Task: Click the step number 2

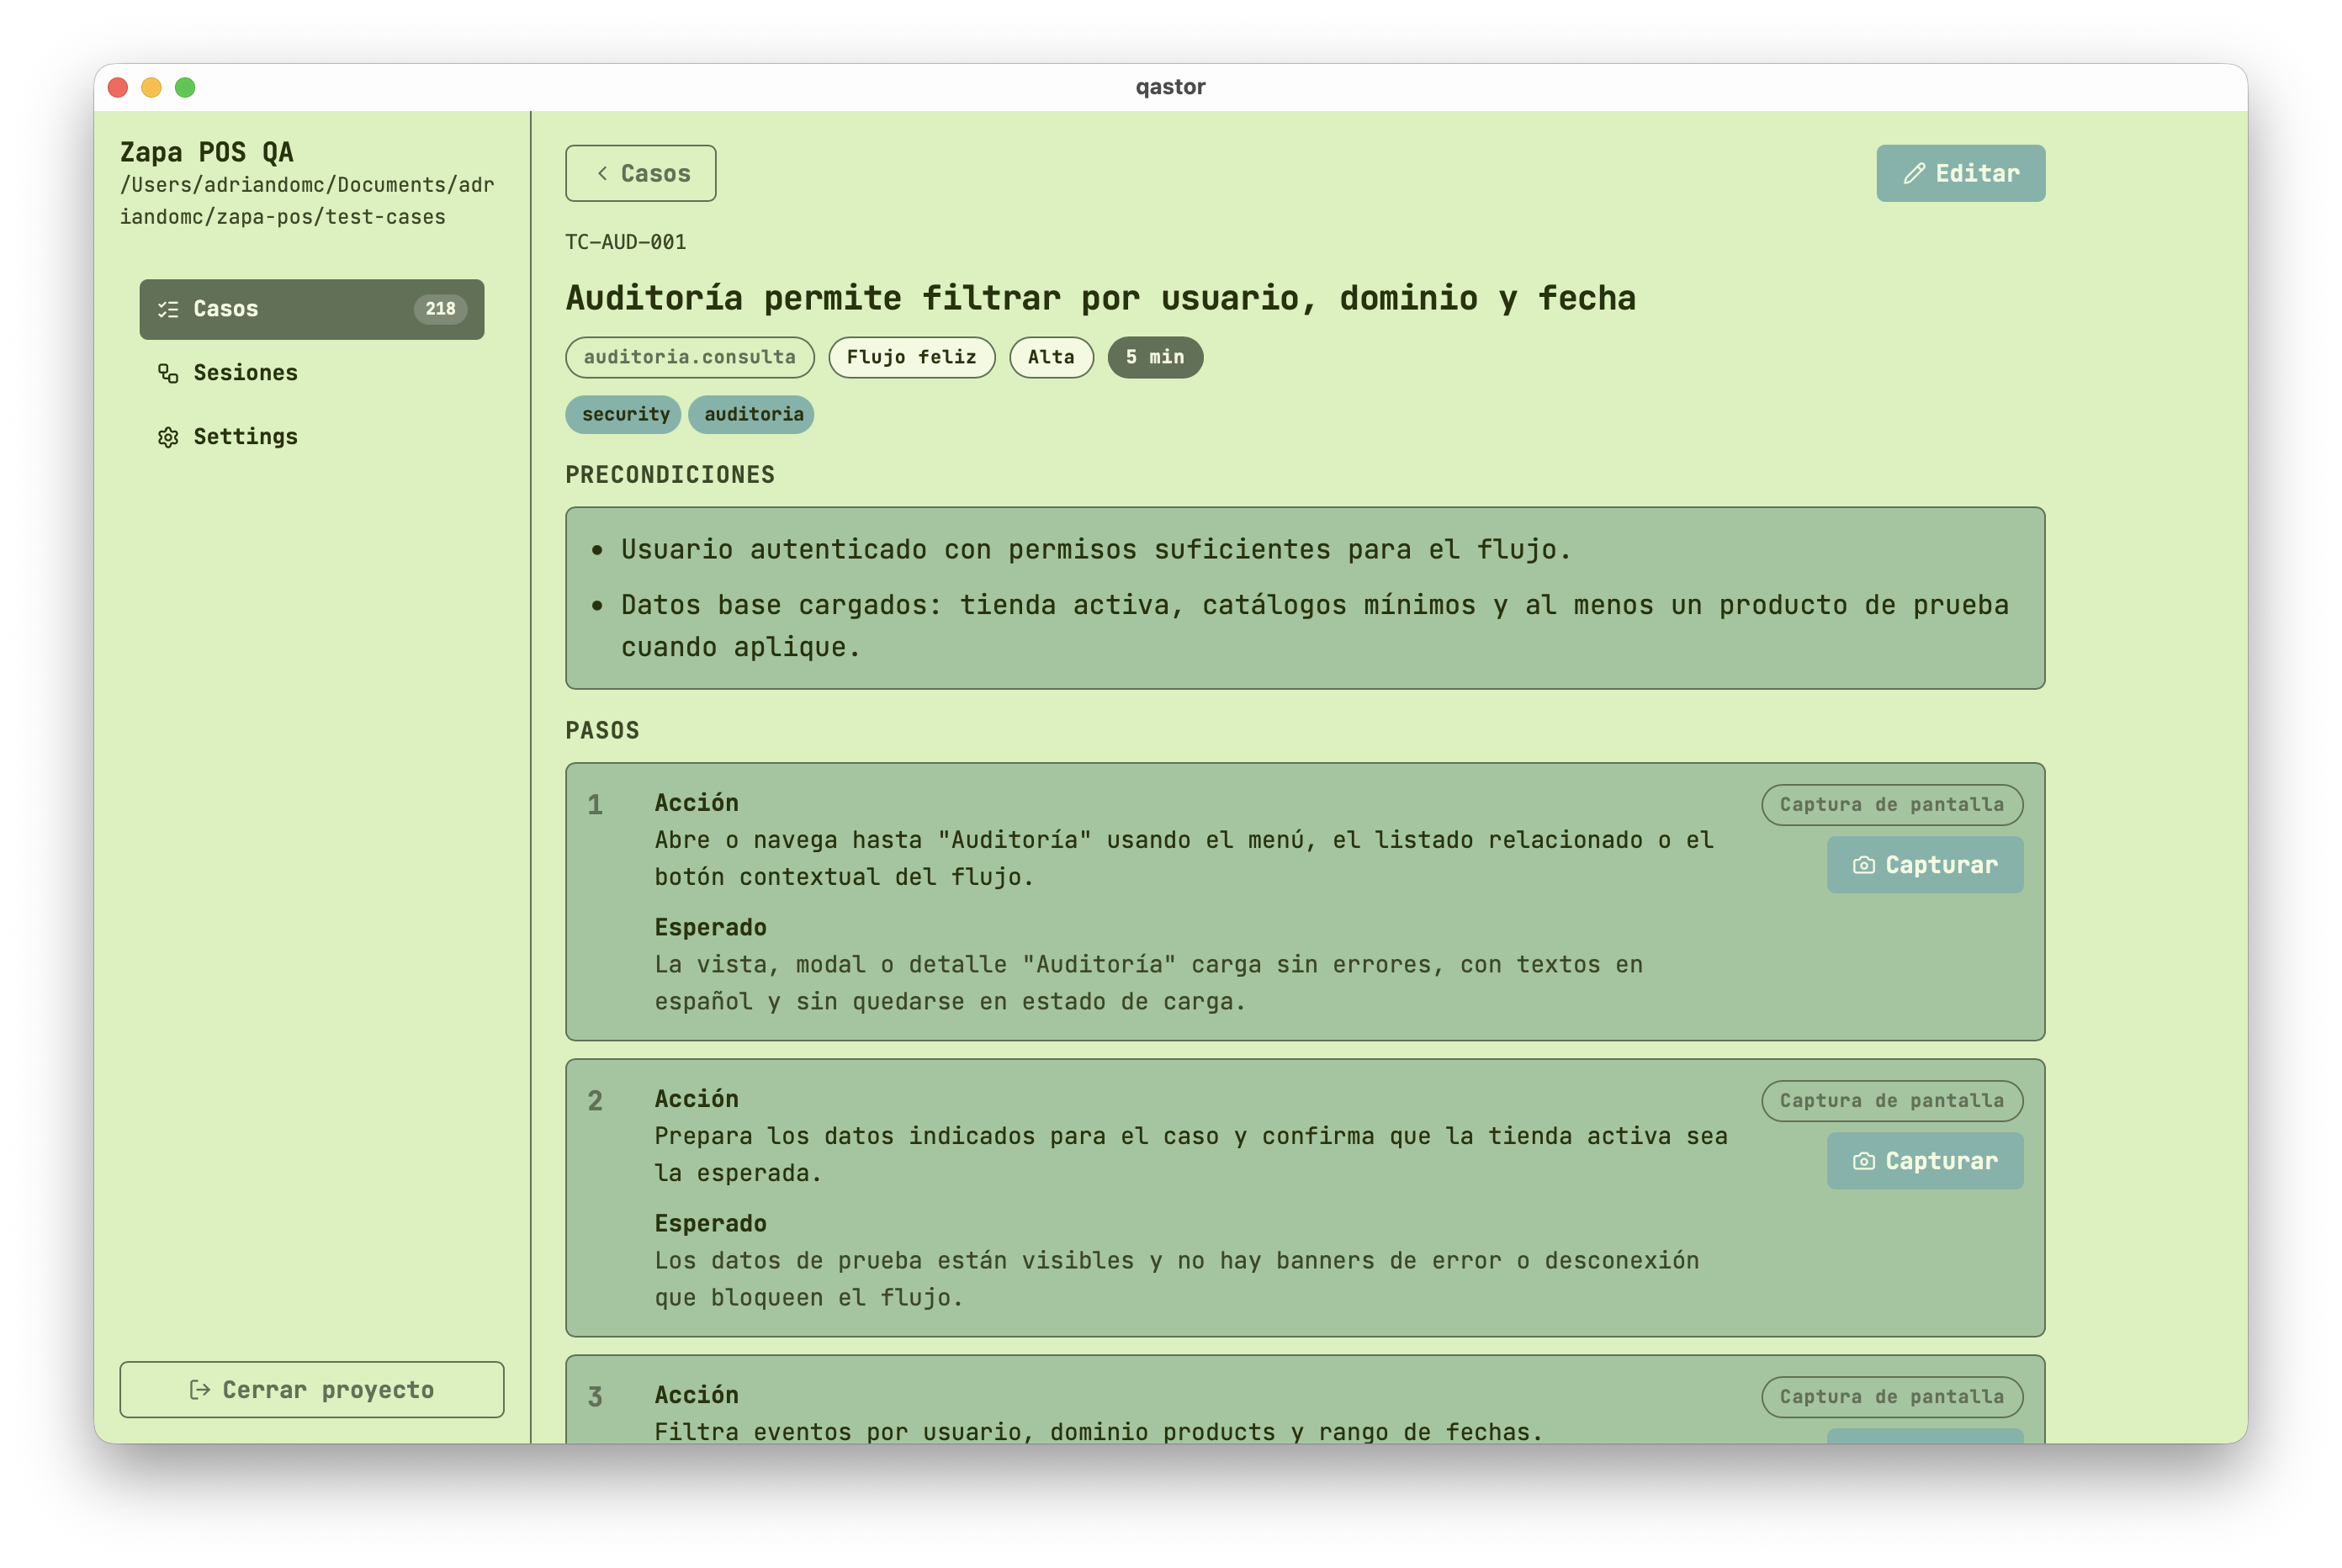Action: pos(595,1101)
